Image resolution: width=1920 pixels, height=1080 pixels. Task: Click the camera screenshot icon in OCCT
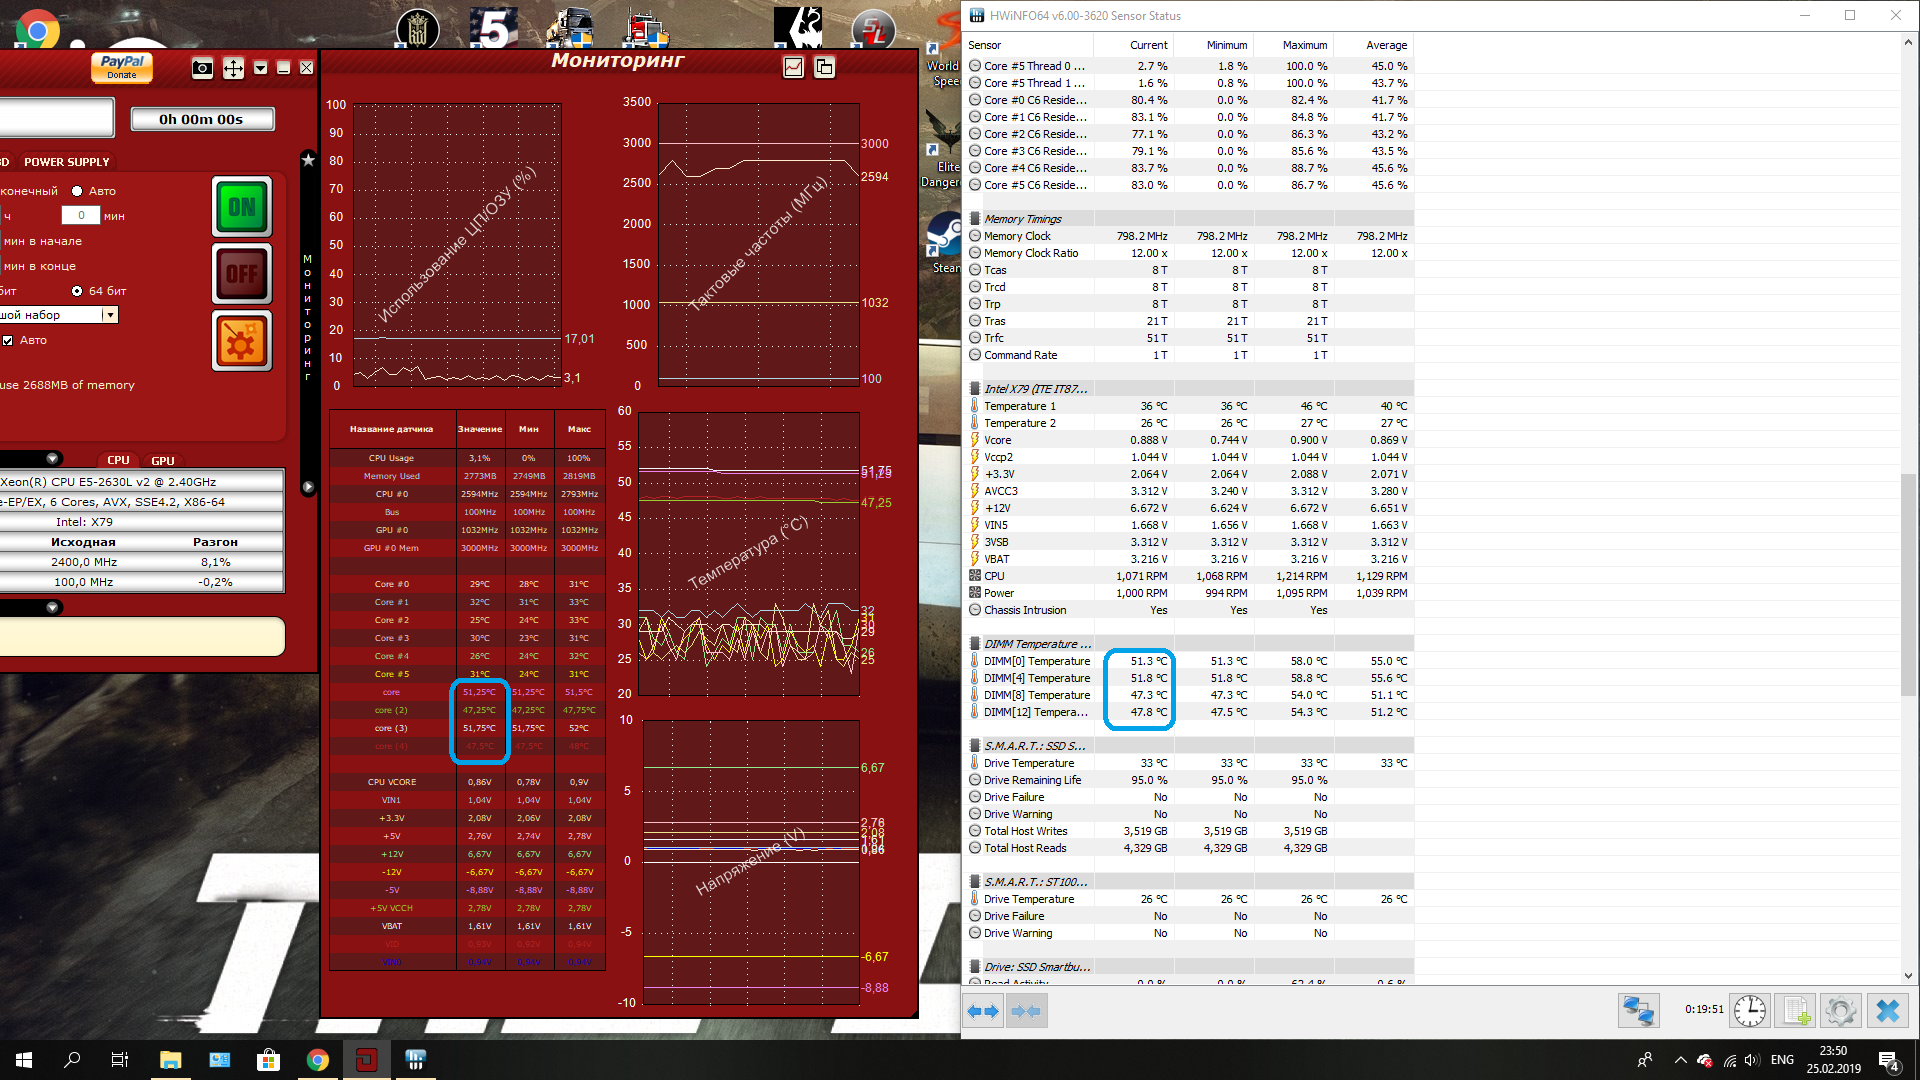tap(202, 68)
